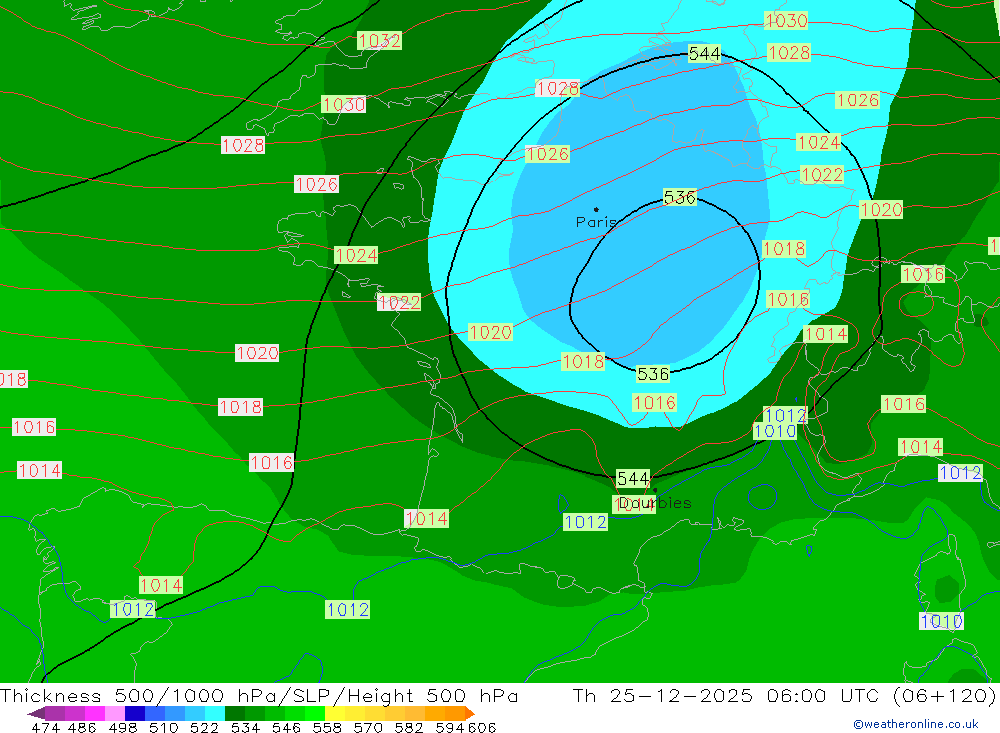Click the 1018 label left of the lower 536
Viewport: 1000px width, 733px height.
[x=583, y=362]
